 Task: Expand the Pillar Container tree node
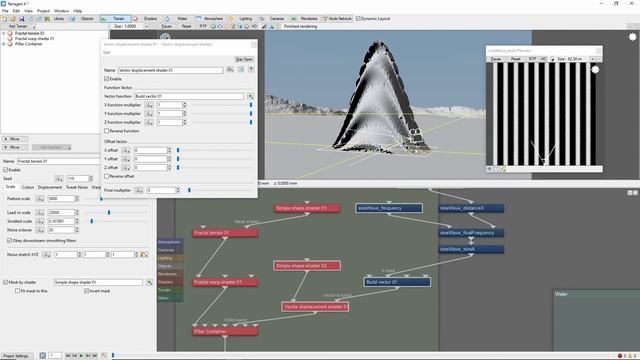point(4,44)
